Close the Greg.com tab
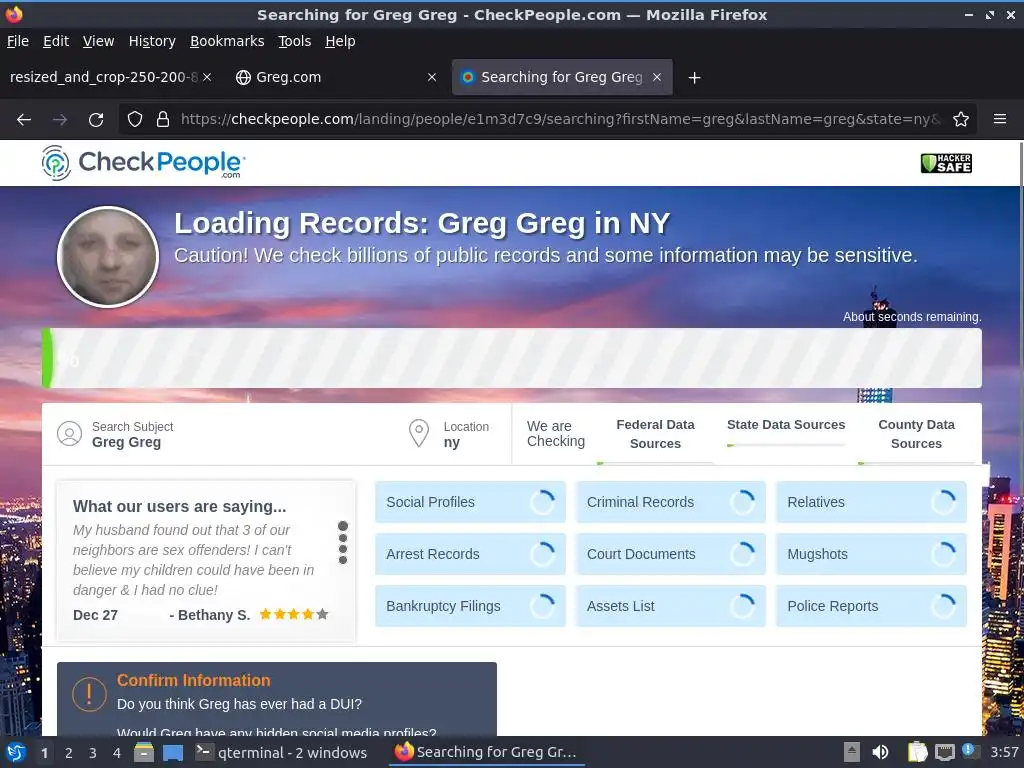Viewport: 1024px width, 768px height. tap(432, 77)
